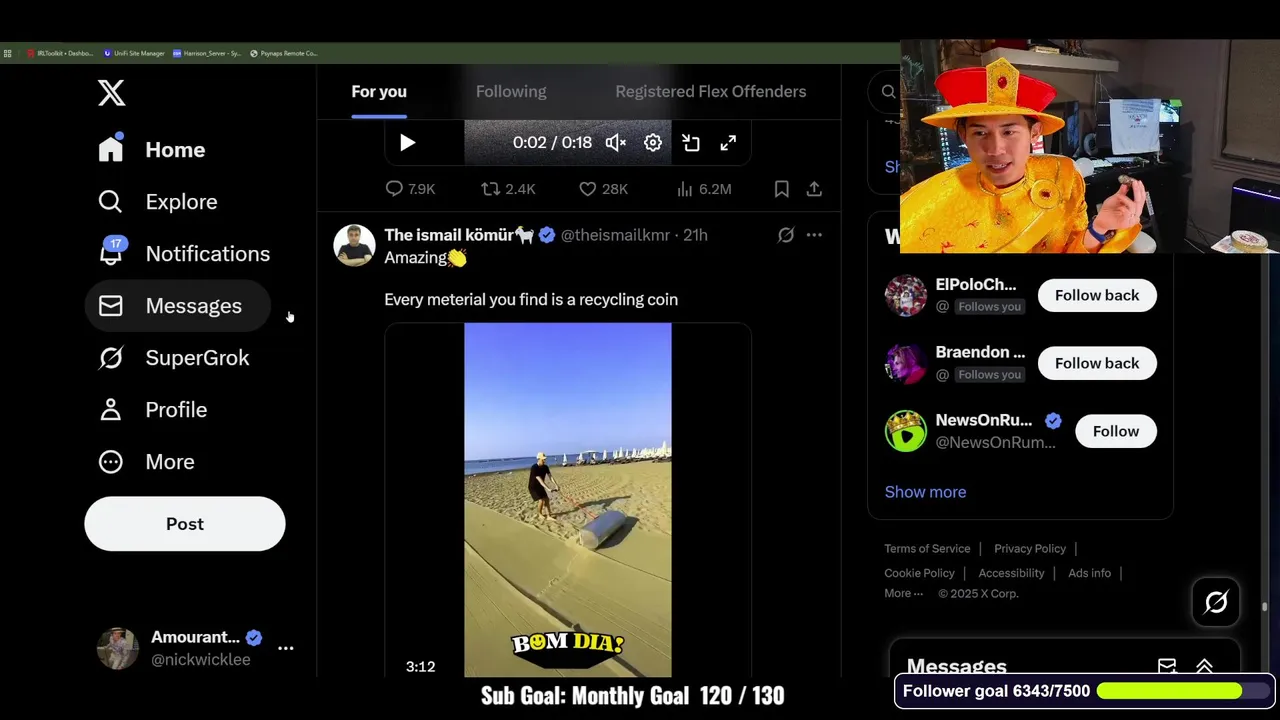The width and height of the screenshot is (1280, 720).
Task: Follow back Braendon ...
Action: (x=1097, y=363)
